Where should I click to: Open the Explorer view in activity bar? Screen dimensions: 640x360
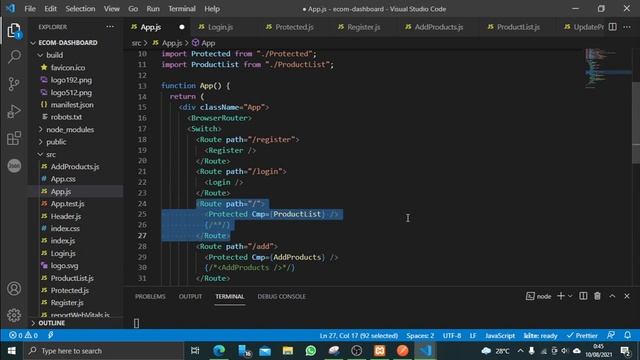14,31
